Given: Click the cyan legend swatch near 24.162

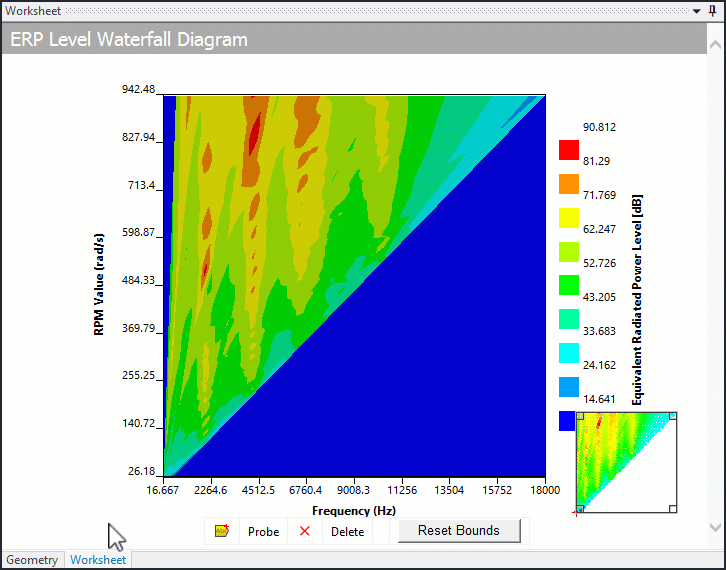Looking at the screenshot, I should [x=569, y=353].
